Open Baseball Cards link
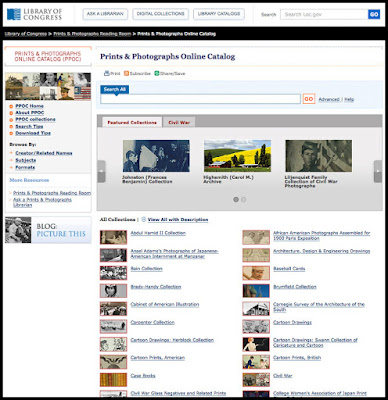Screen dimensions: 388x400 coord(289,269)
